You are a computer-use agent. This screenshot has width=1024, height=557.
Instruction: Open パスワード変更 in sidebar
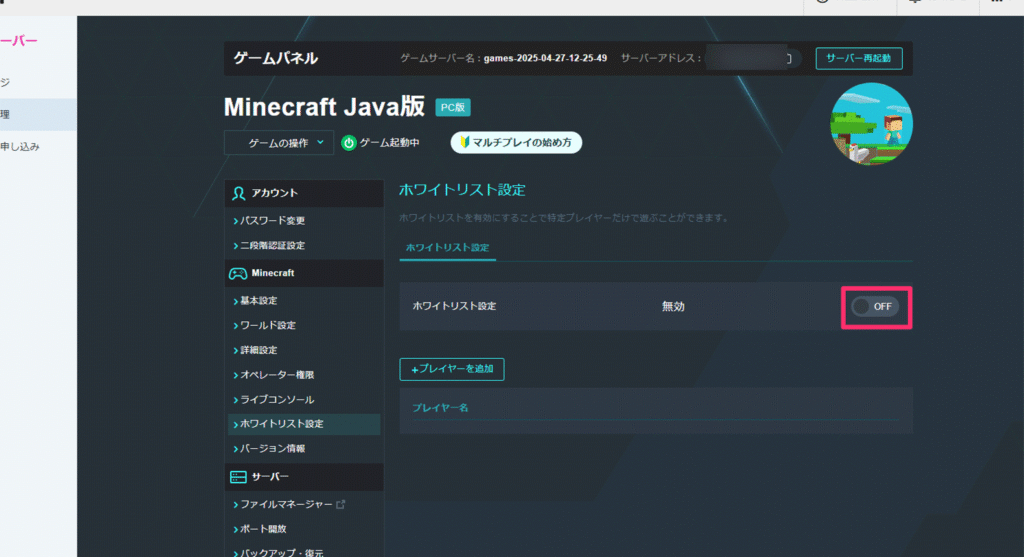tap(272, 221)
